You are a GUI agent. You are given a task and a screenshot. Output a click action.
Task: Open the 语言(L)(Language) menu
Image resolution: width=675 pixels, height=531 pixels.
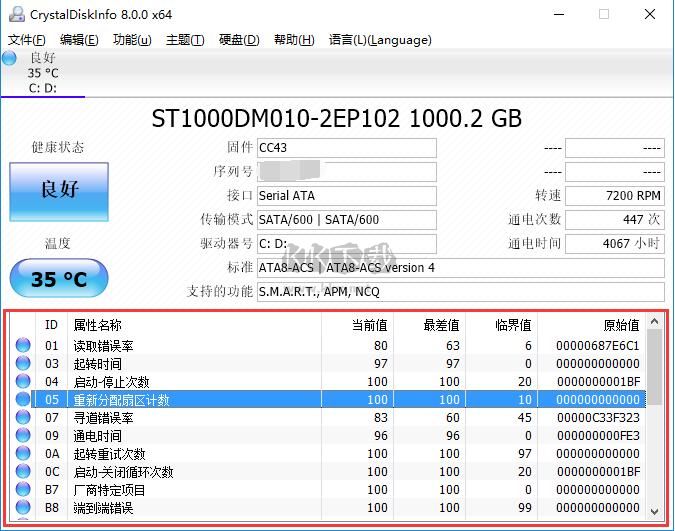(380, 40)
